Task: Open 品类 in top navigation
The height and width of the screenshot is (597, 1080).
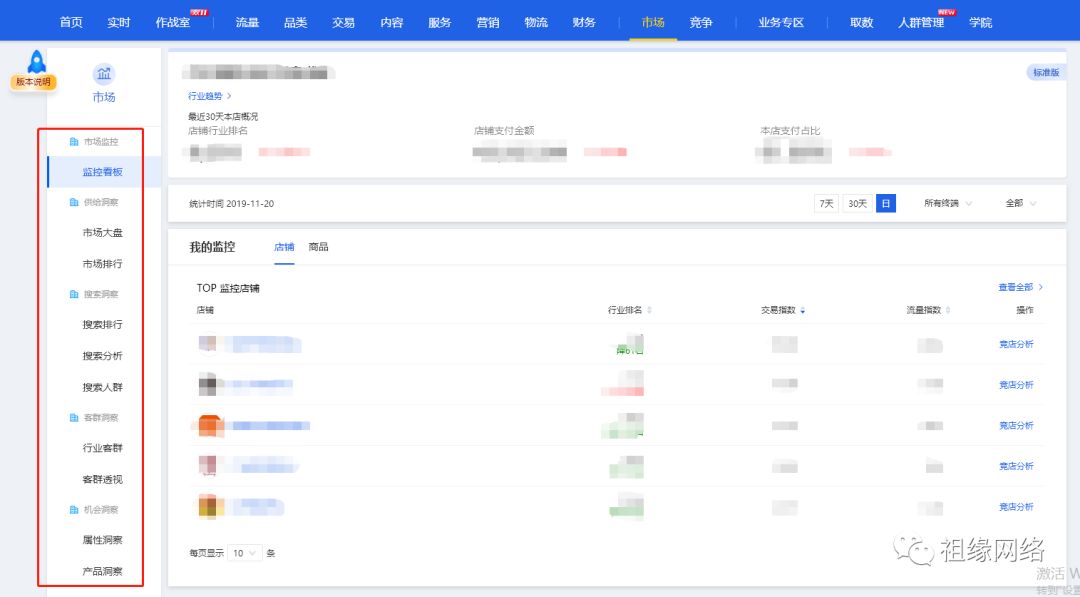Action: point(295,23)
